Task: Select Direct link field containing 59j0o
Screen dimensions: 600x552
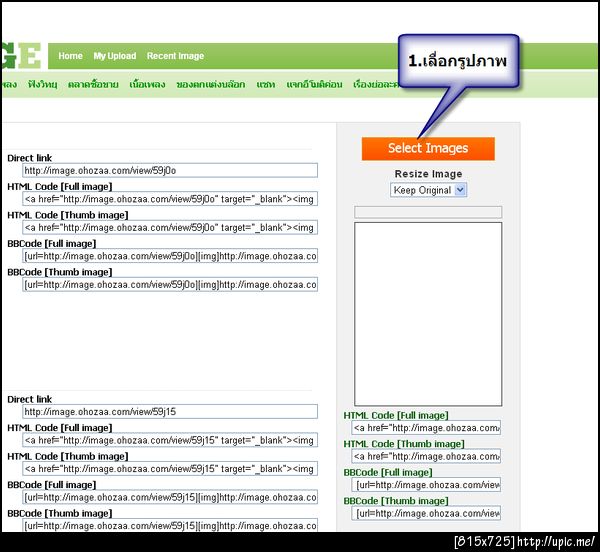Action: coord(170,170)
